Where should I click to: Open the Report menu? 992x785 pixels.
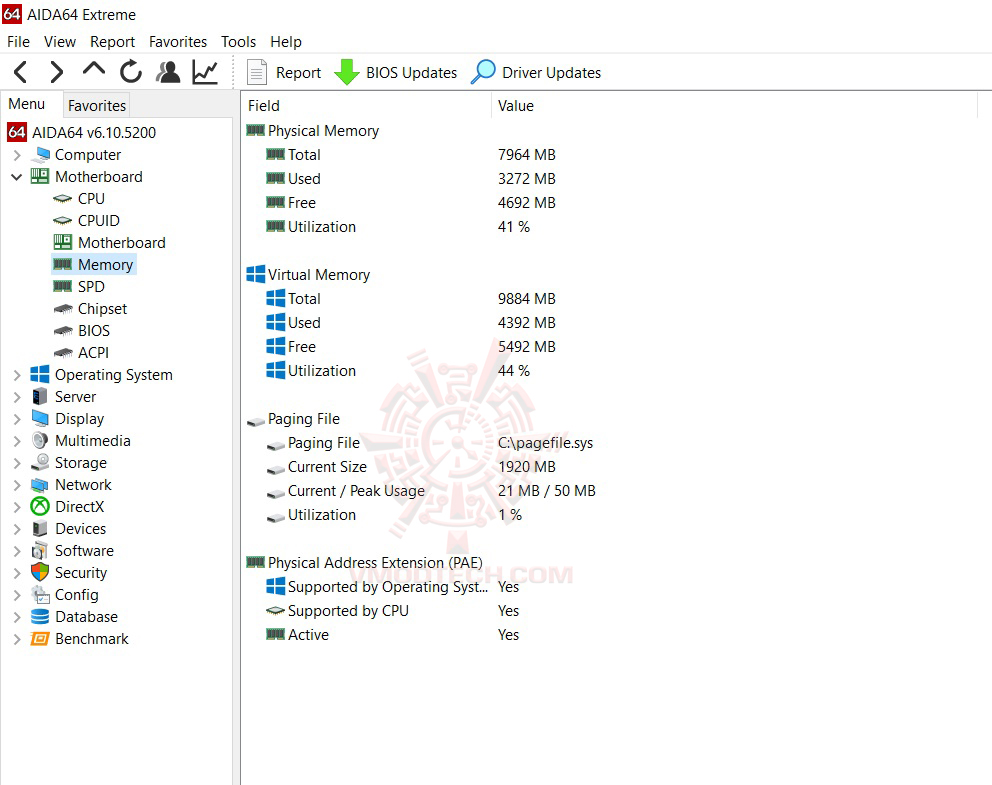click(x=112, y=42)
